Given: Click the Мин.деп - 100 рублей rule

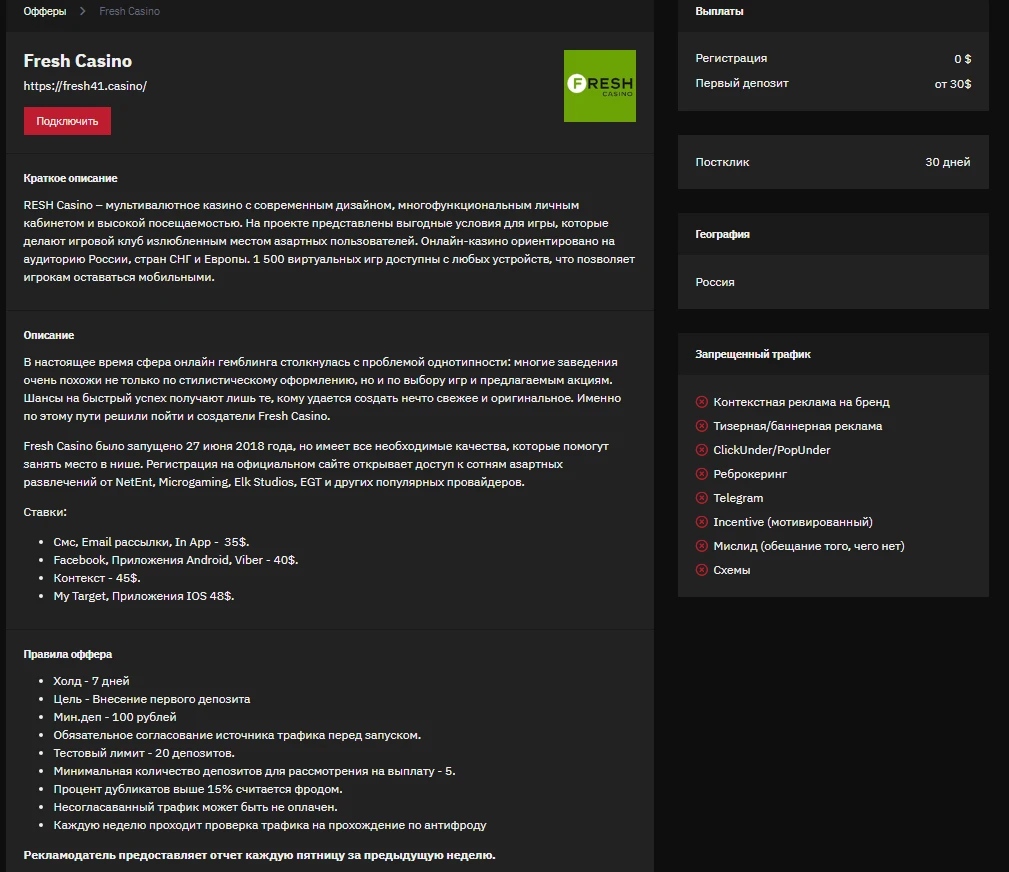Looking at the screenshot, I should (115, 717).
